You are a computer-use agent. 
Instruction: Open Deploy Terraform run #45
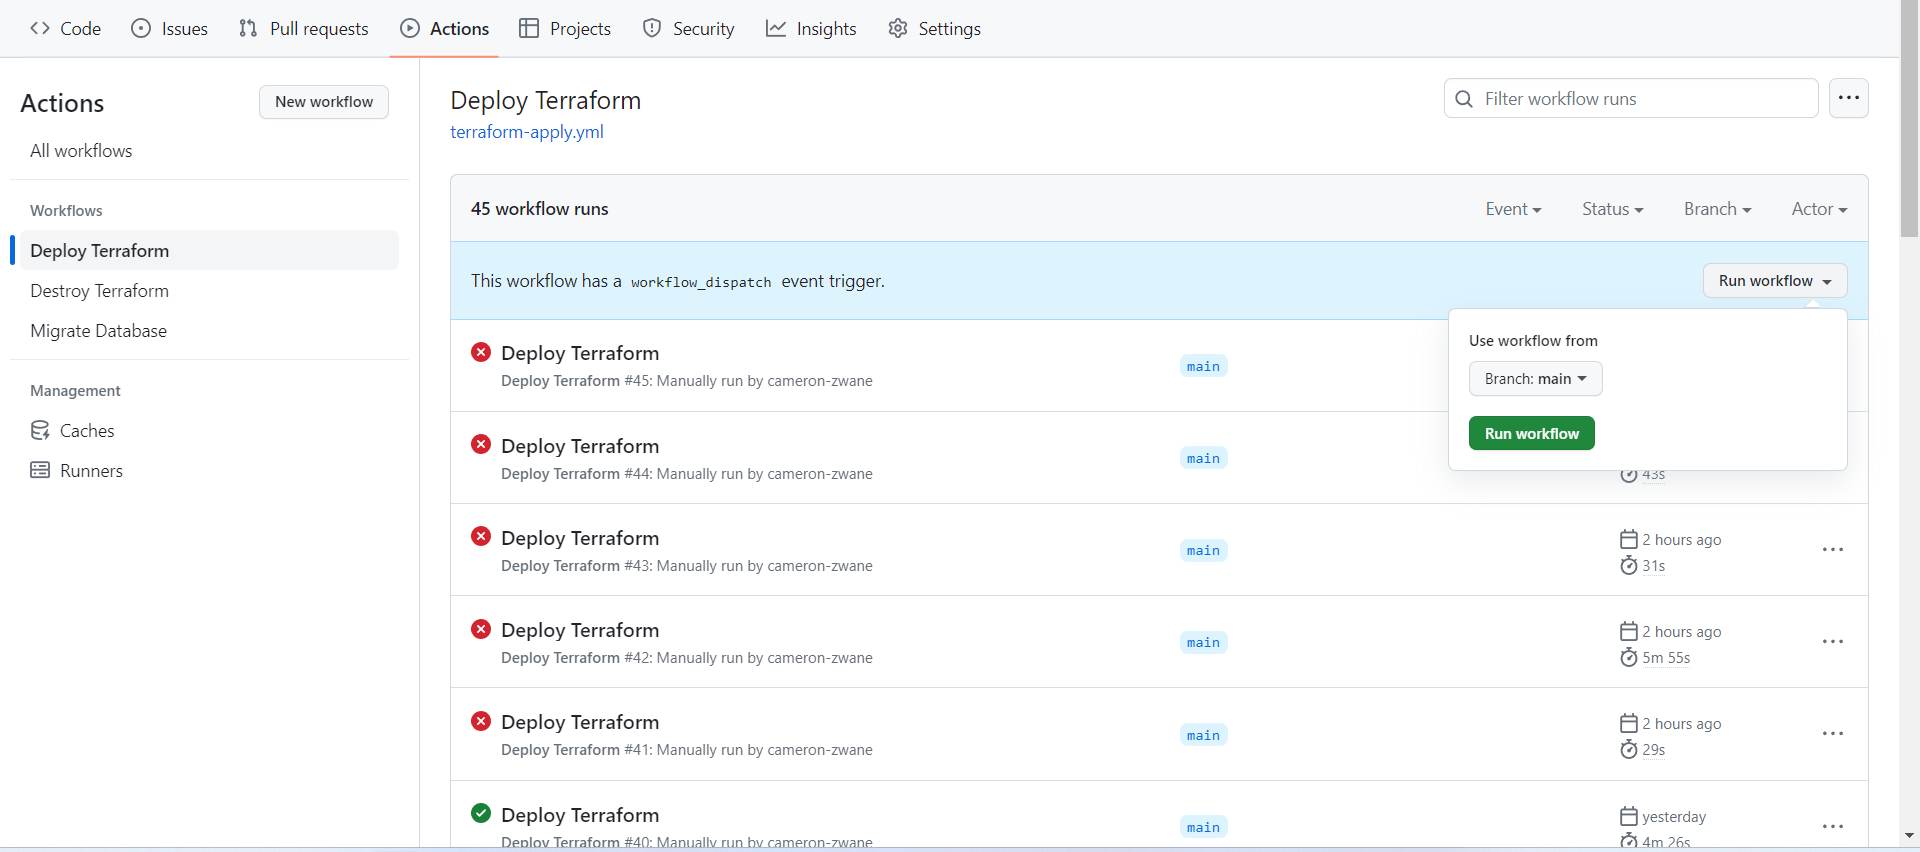click(580, 353)
